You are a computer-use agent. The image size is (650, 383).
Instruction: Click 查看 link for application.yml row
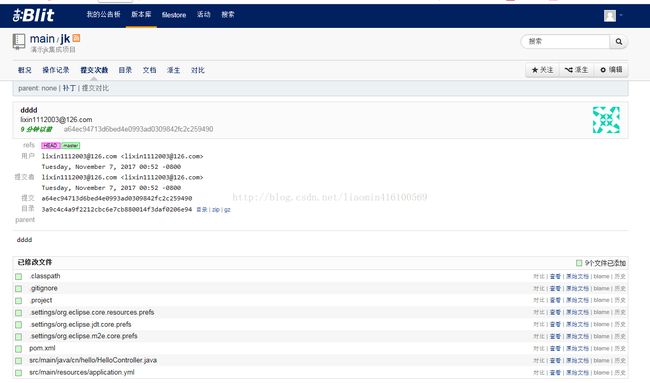(555, 373)
